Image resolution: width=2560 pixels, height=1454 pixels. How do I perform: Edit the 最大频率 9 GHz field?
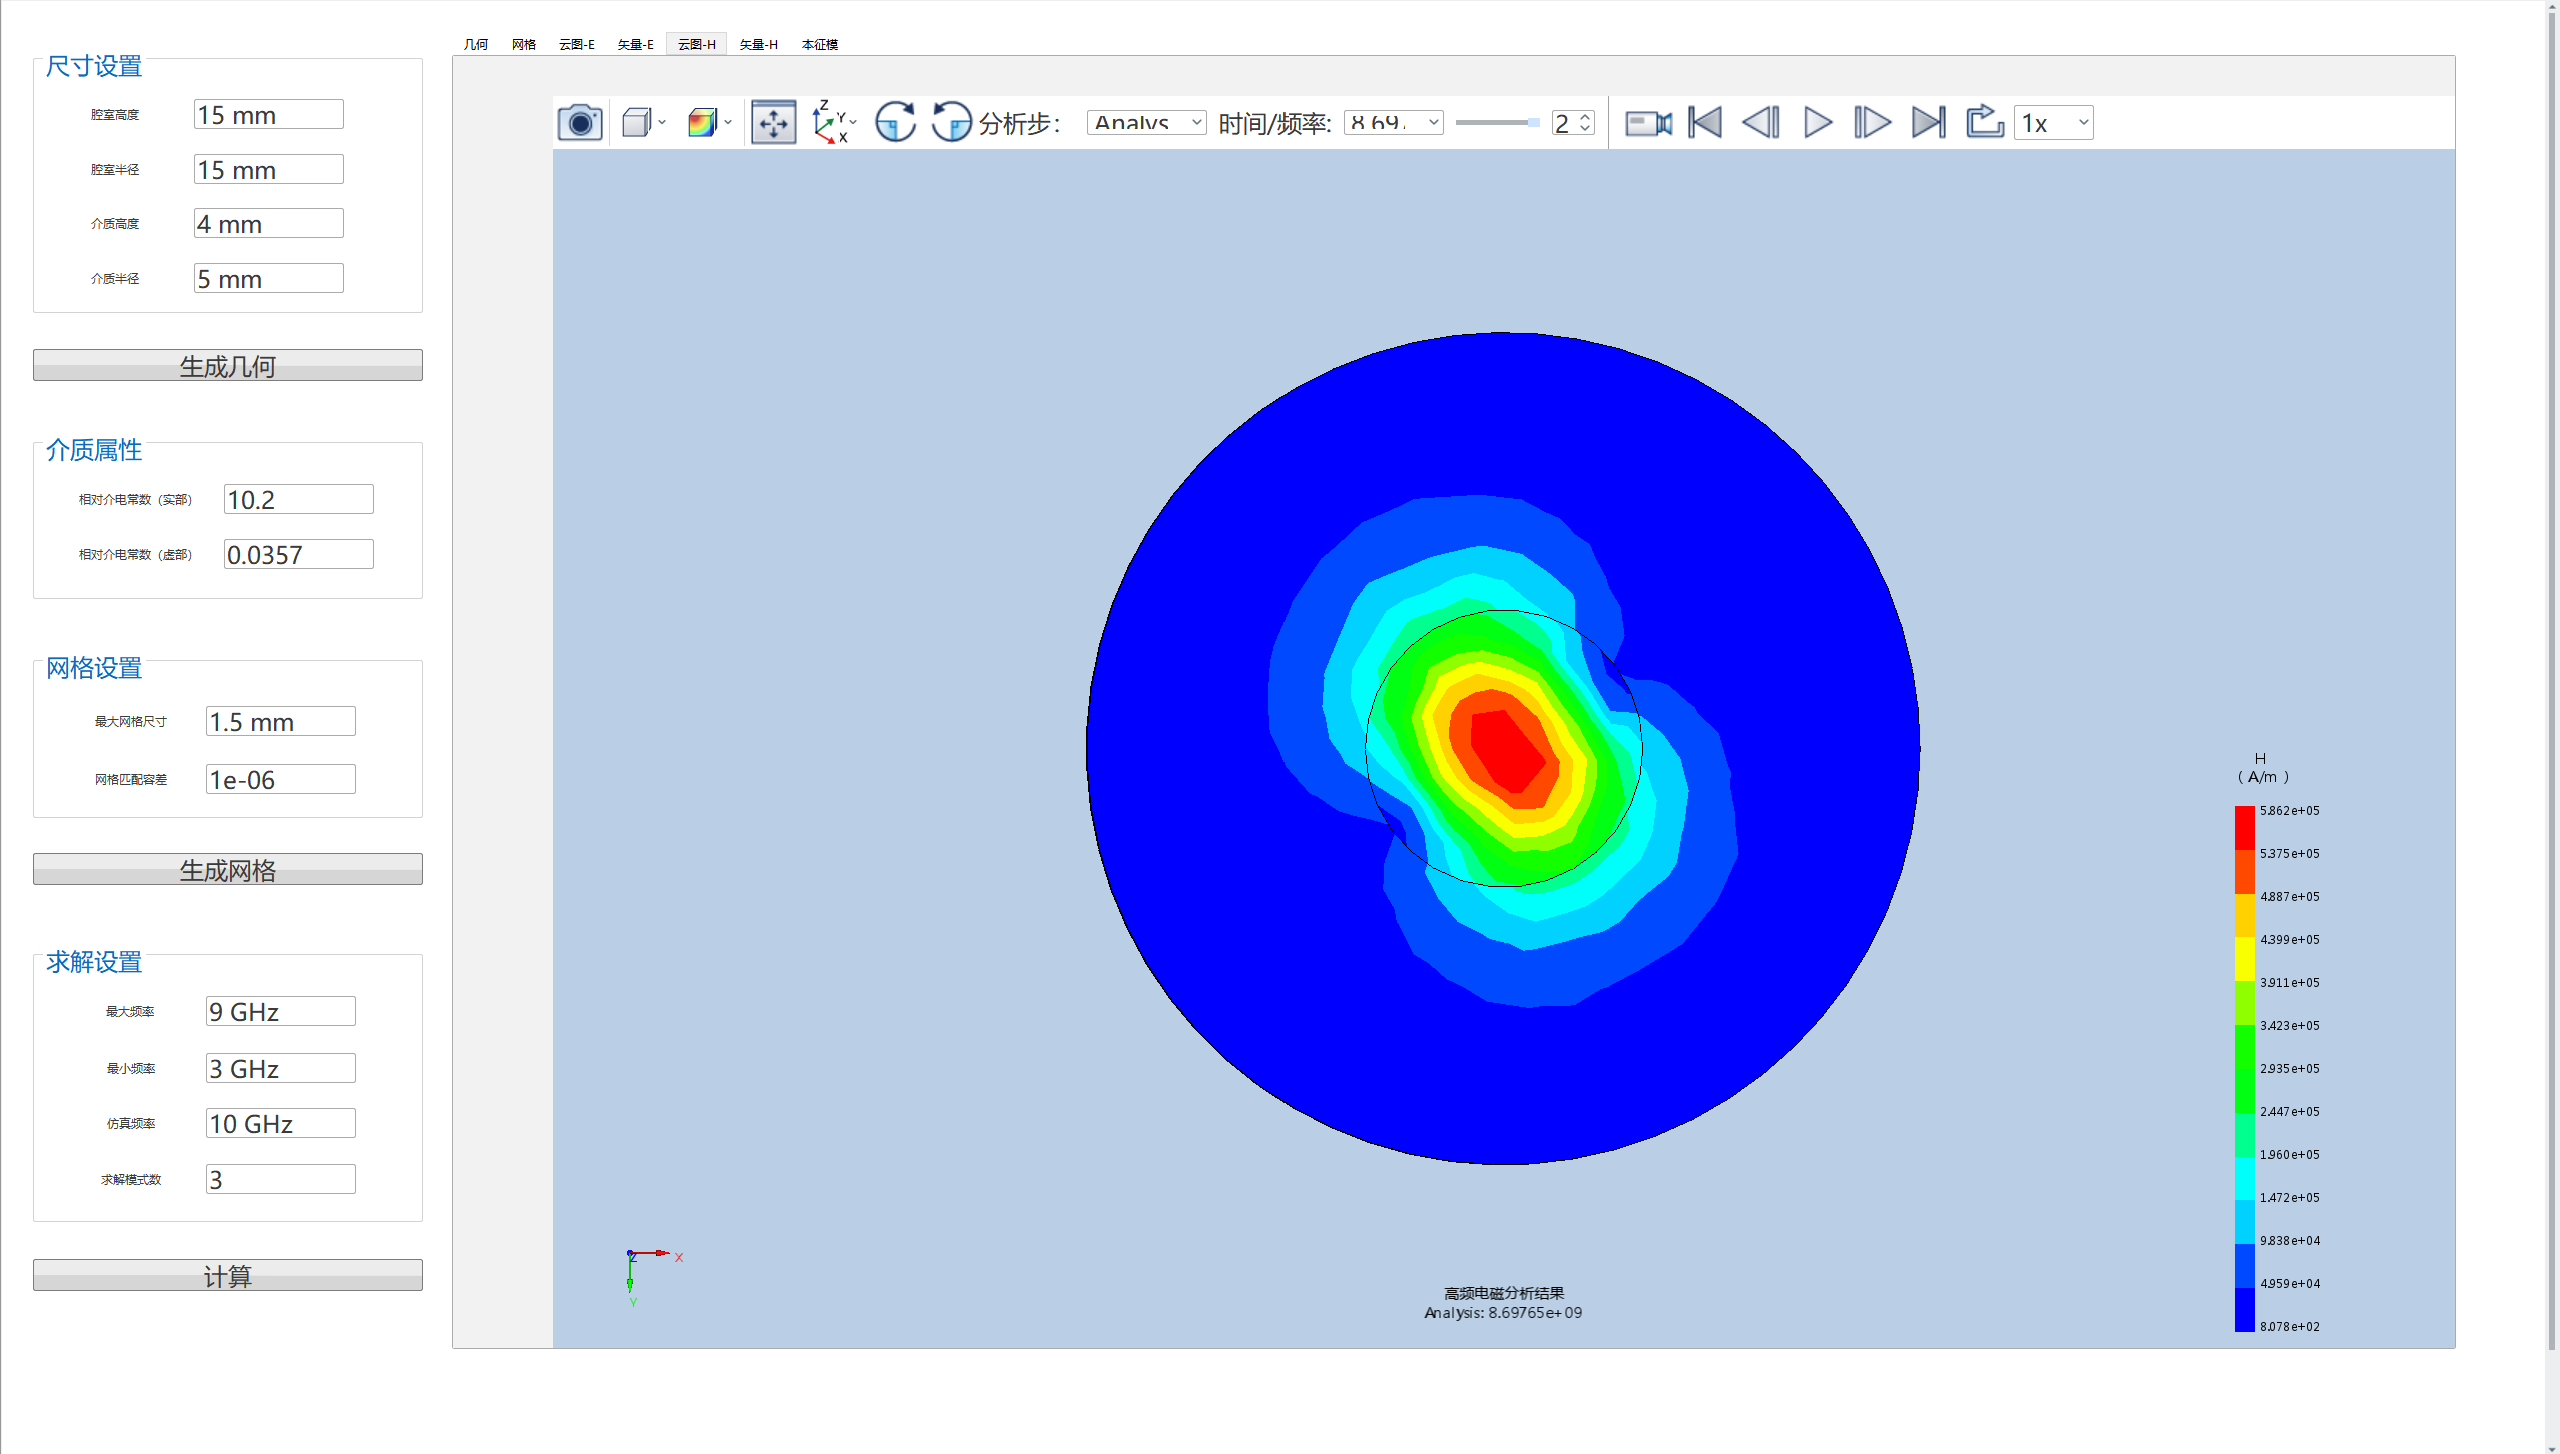click(x=281, y=1011)
